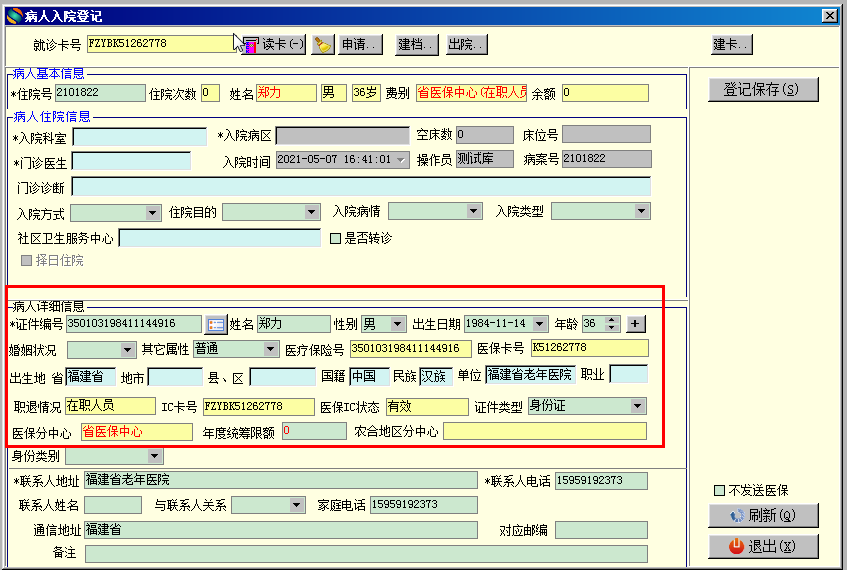Click the broom clear icon button
The image size is (847, 570).
tap(323, 44)
